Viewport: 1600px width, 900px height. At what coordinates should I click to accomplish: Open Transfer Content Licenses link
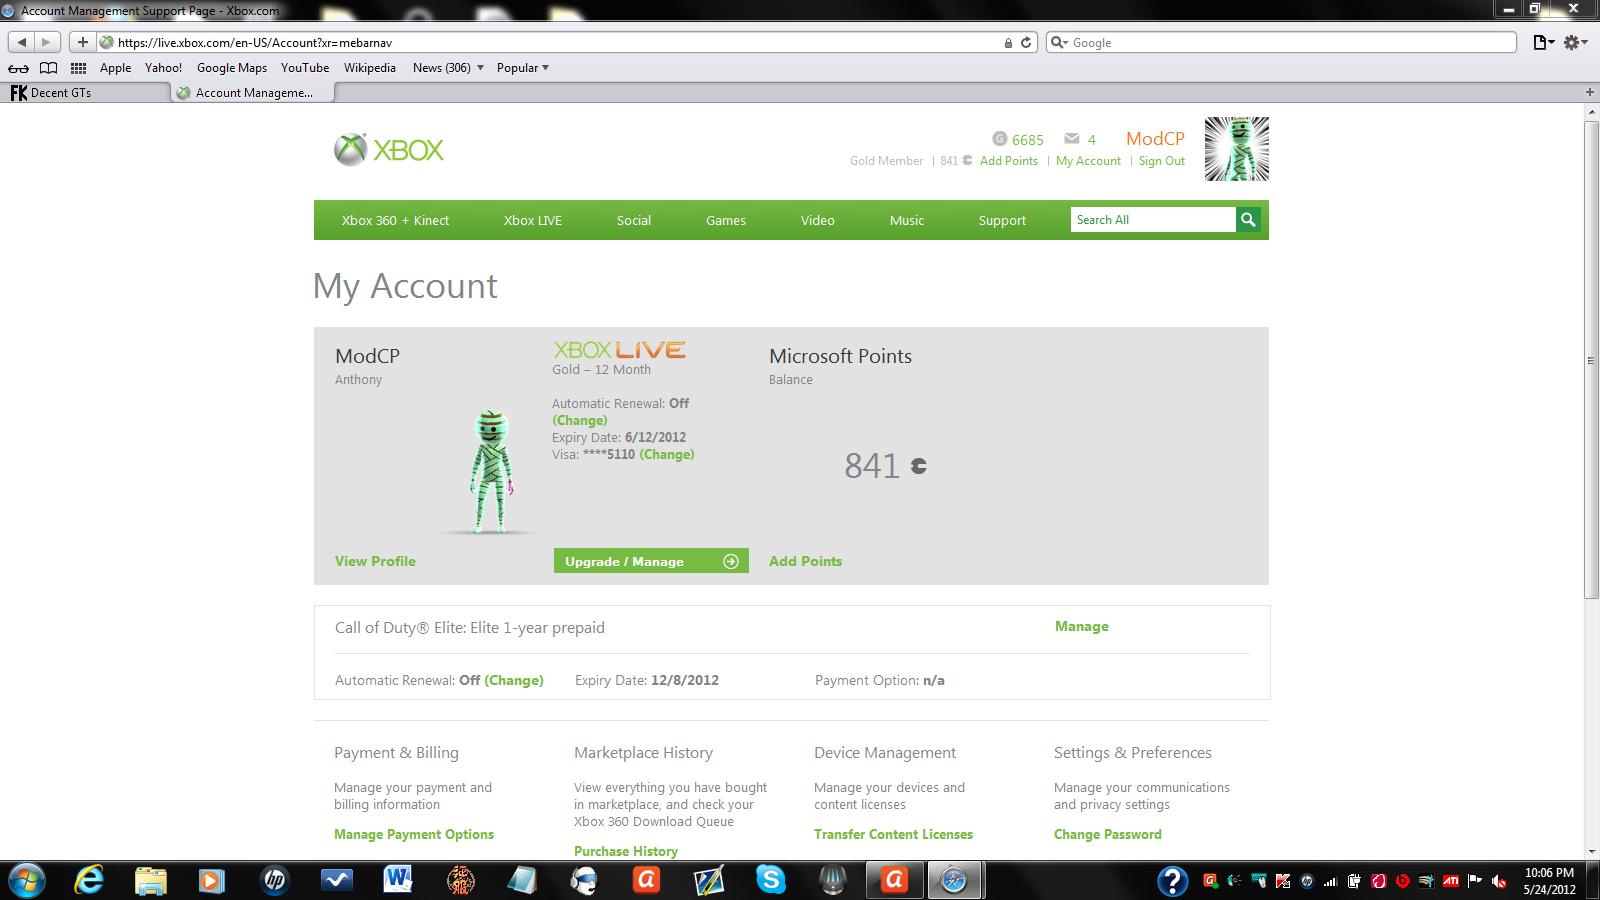point(893,834)
